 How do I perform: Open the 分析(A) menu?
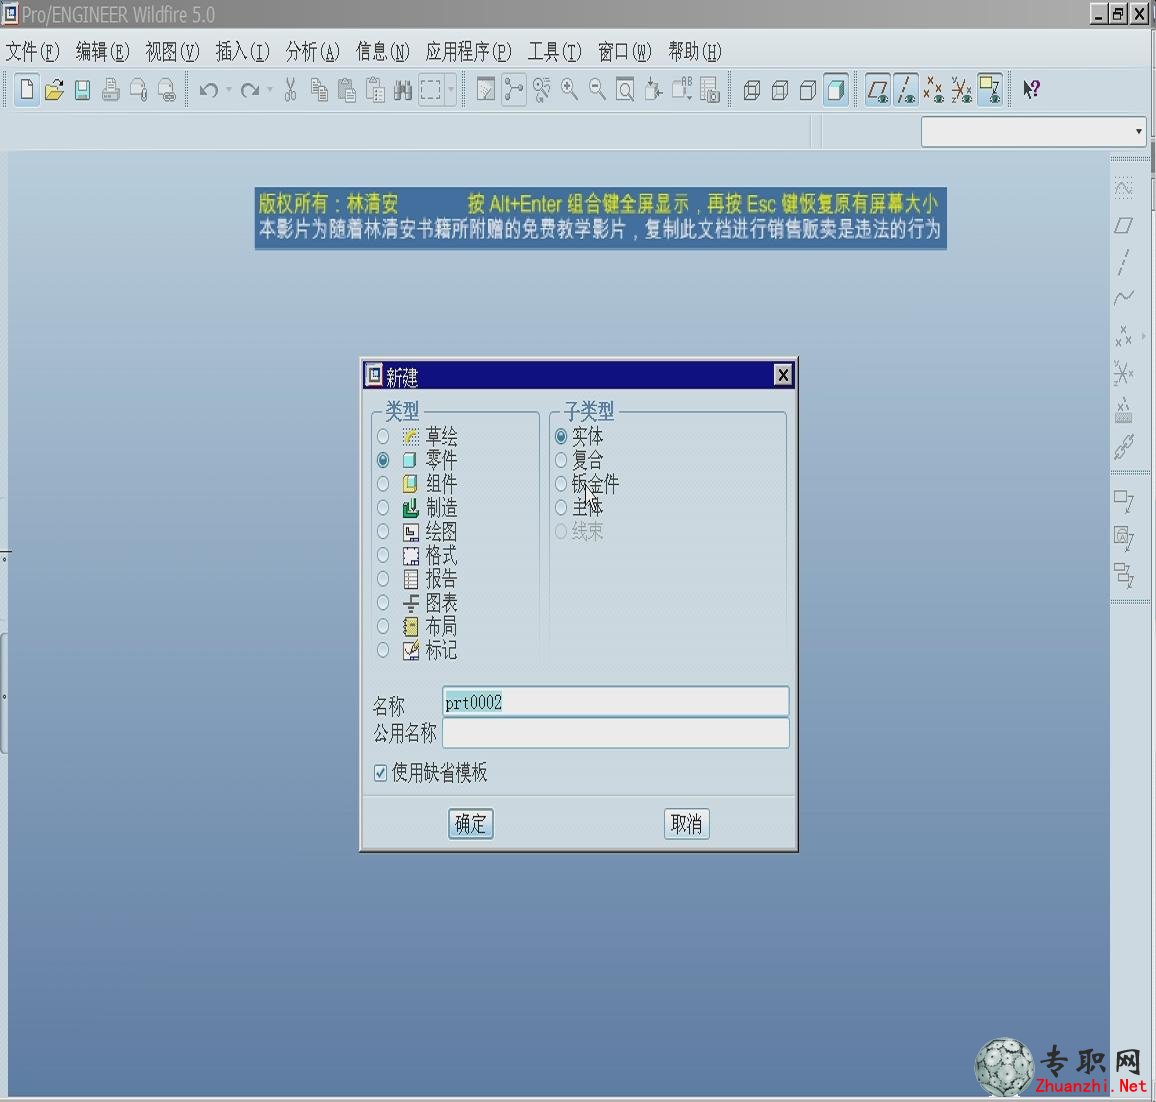click(313, 52)
